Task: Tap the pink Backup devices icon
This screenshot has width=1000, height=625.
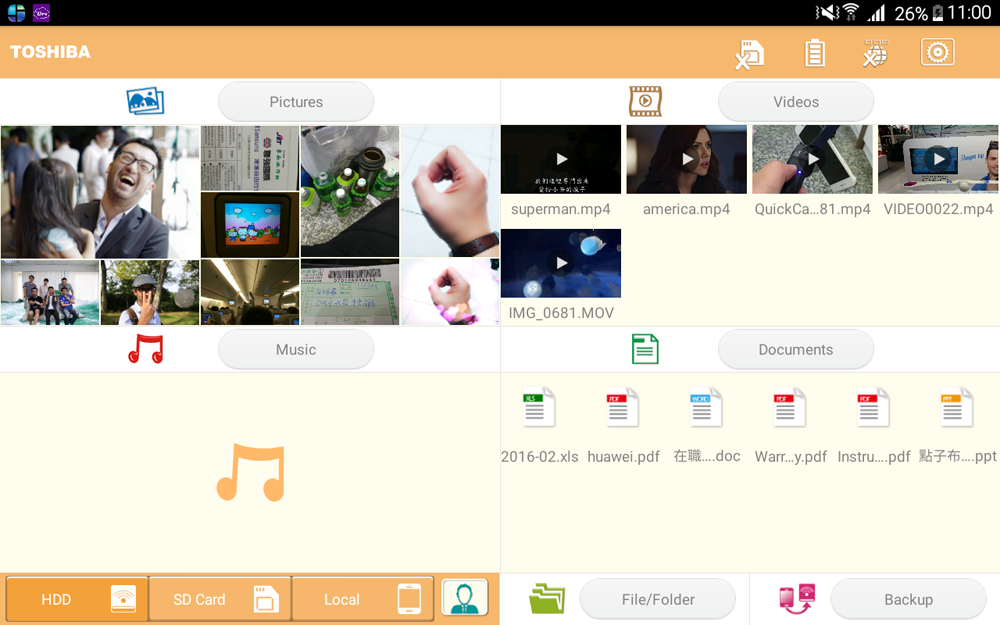Action: point(797,599)
